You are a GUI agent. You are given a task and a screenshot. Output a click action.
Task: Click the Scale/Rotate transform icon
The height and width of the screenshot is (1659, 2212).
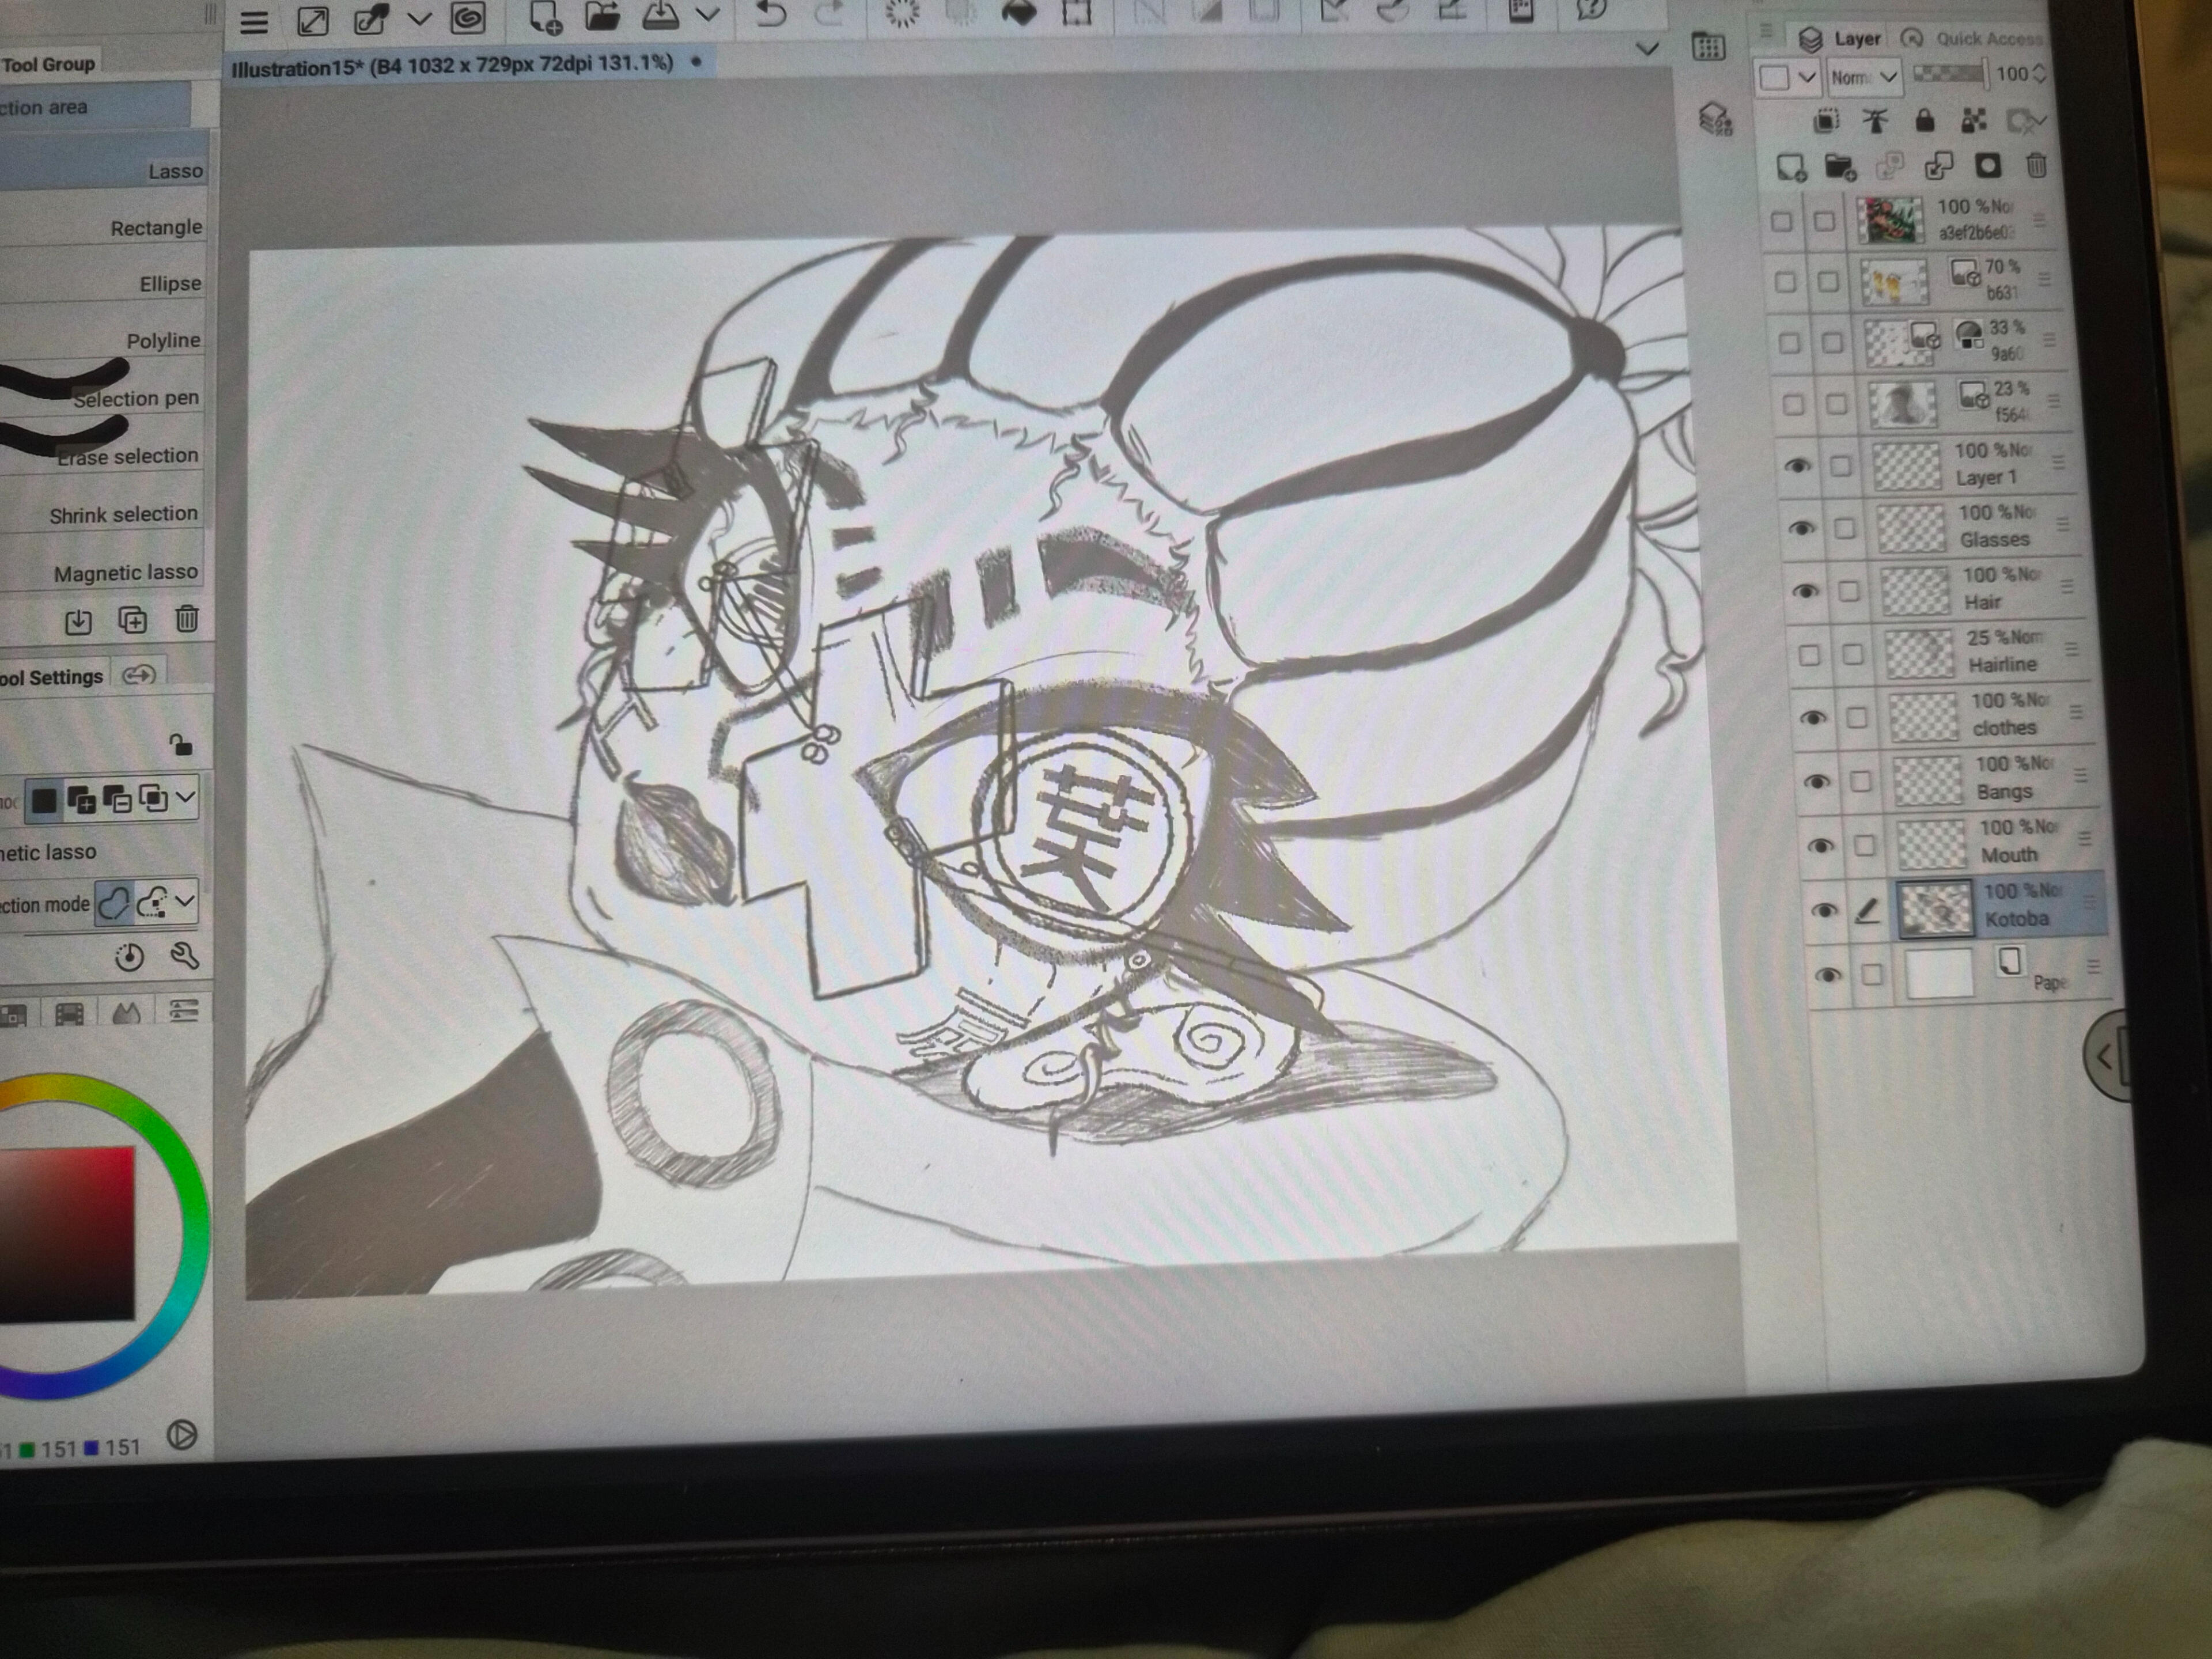coord(1076,13)
